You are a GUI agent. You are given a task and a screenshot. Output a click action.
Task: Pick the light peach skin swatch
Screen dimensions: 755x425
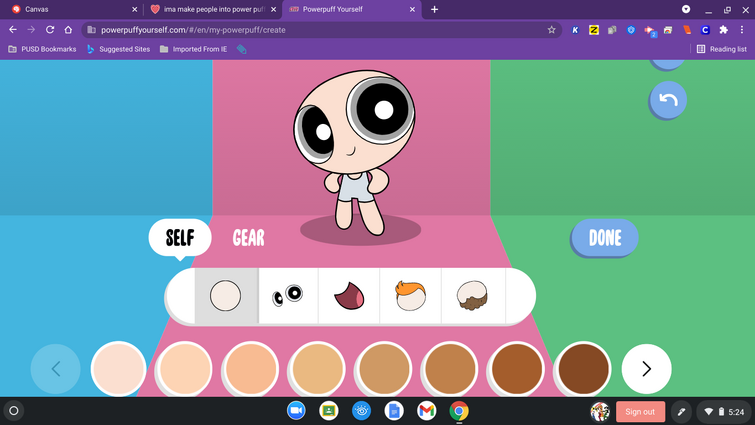pyautogui.click(x=184, y=369)
